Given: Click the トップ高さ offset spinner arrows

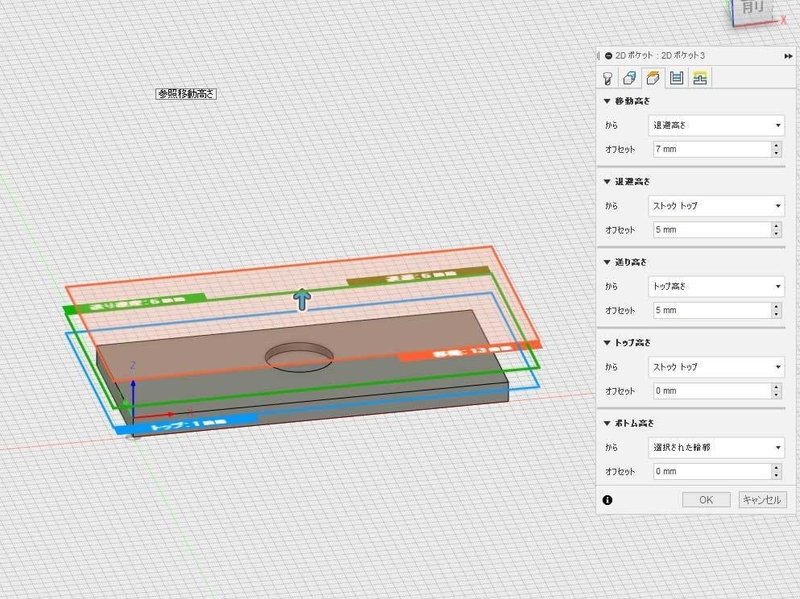Looking at the screenshot, I should pyautogui.click(x=777, y=391).
